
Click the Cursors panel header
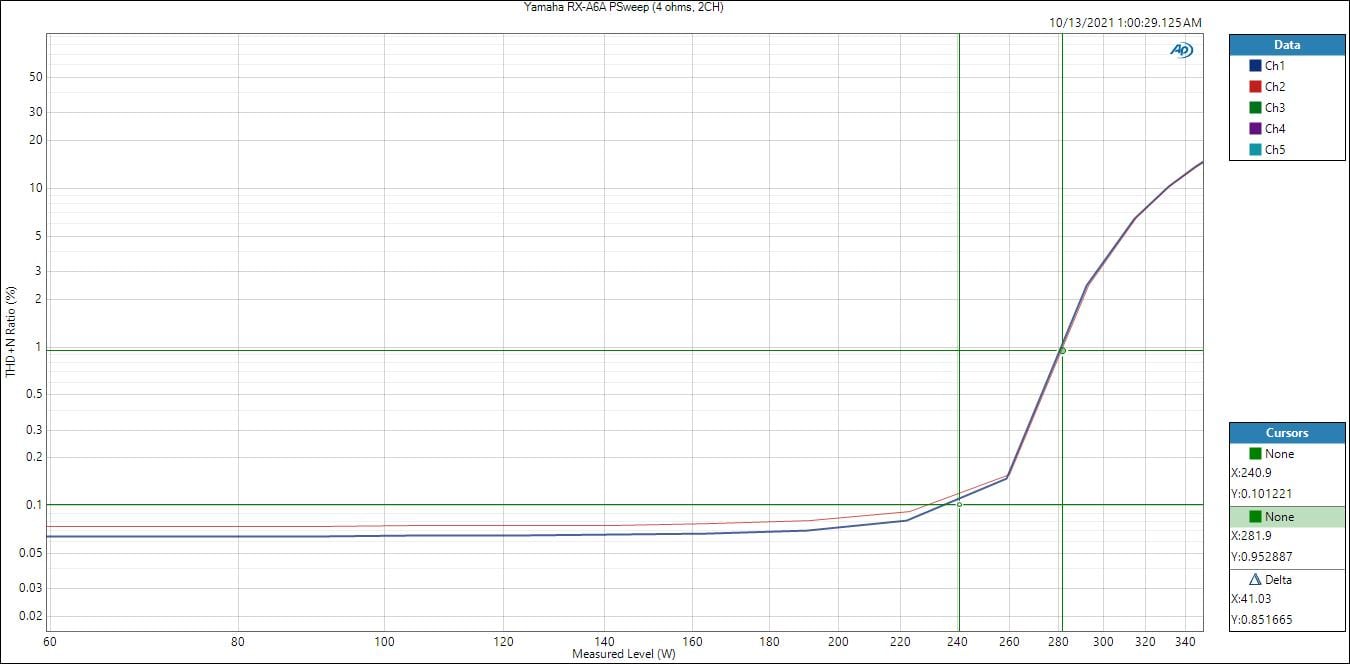coord(1287,433)
